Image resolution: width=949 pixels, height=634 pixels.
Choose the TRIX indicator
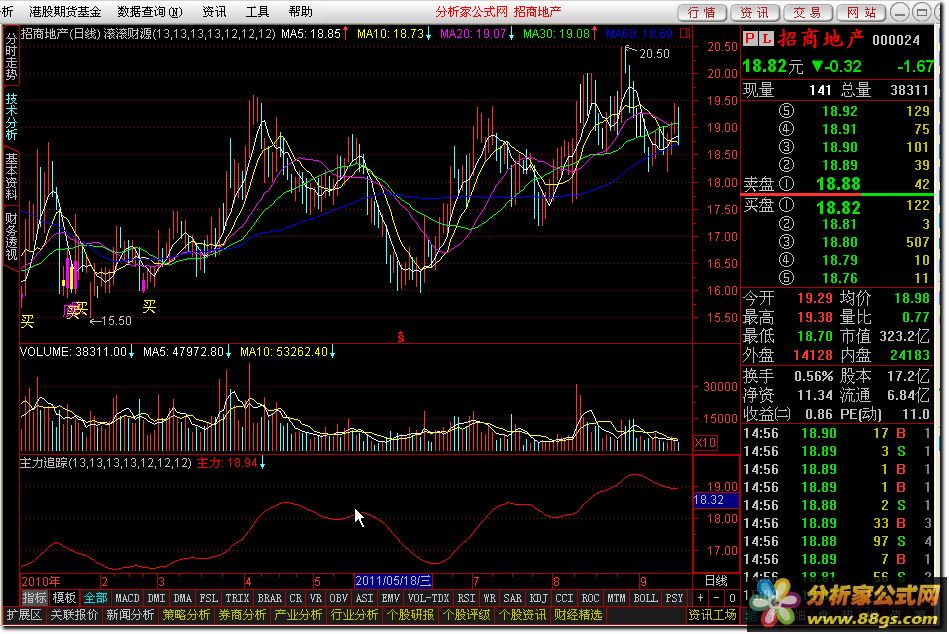point(237,598)
